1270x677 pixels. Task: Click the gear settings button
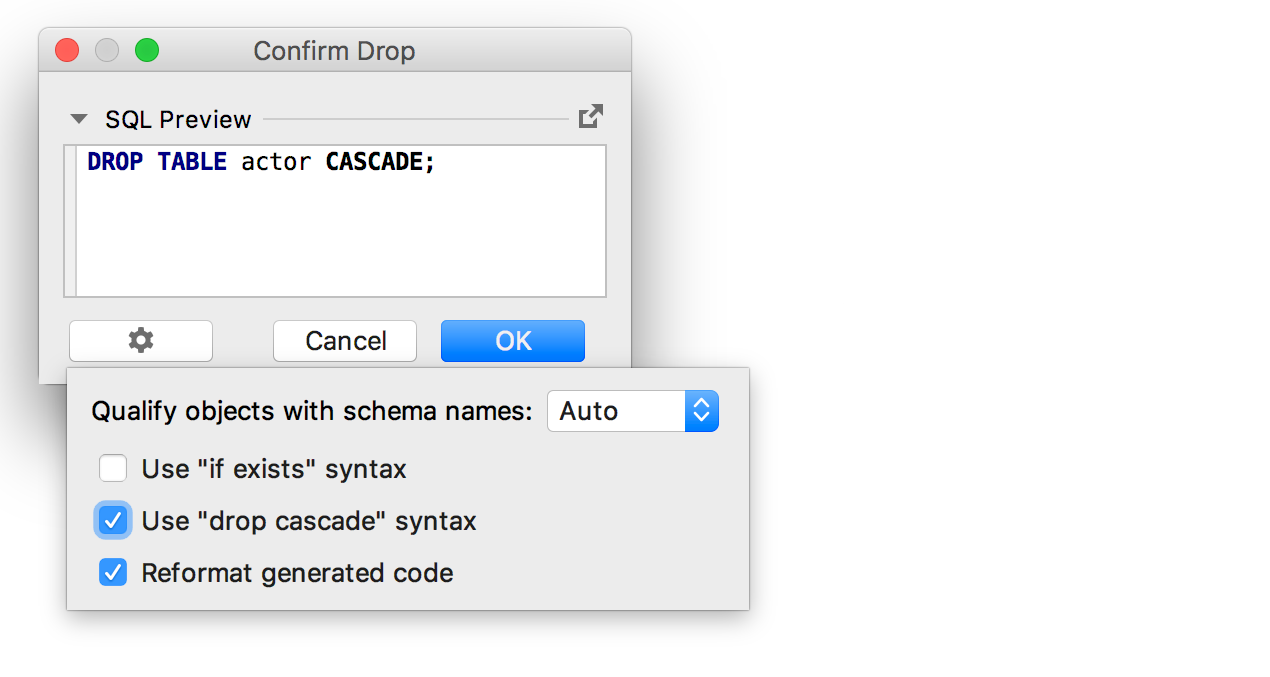pos(141,341)
